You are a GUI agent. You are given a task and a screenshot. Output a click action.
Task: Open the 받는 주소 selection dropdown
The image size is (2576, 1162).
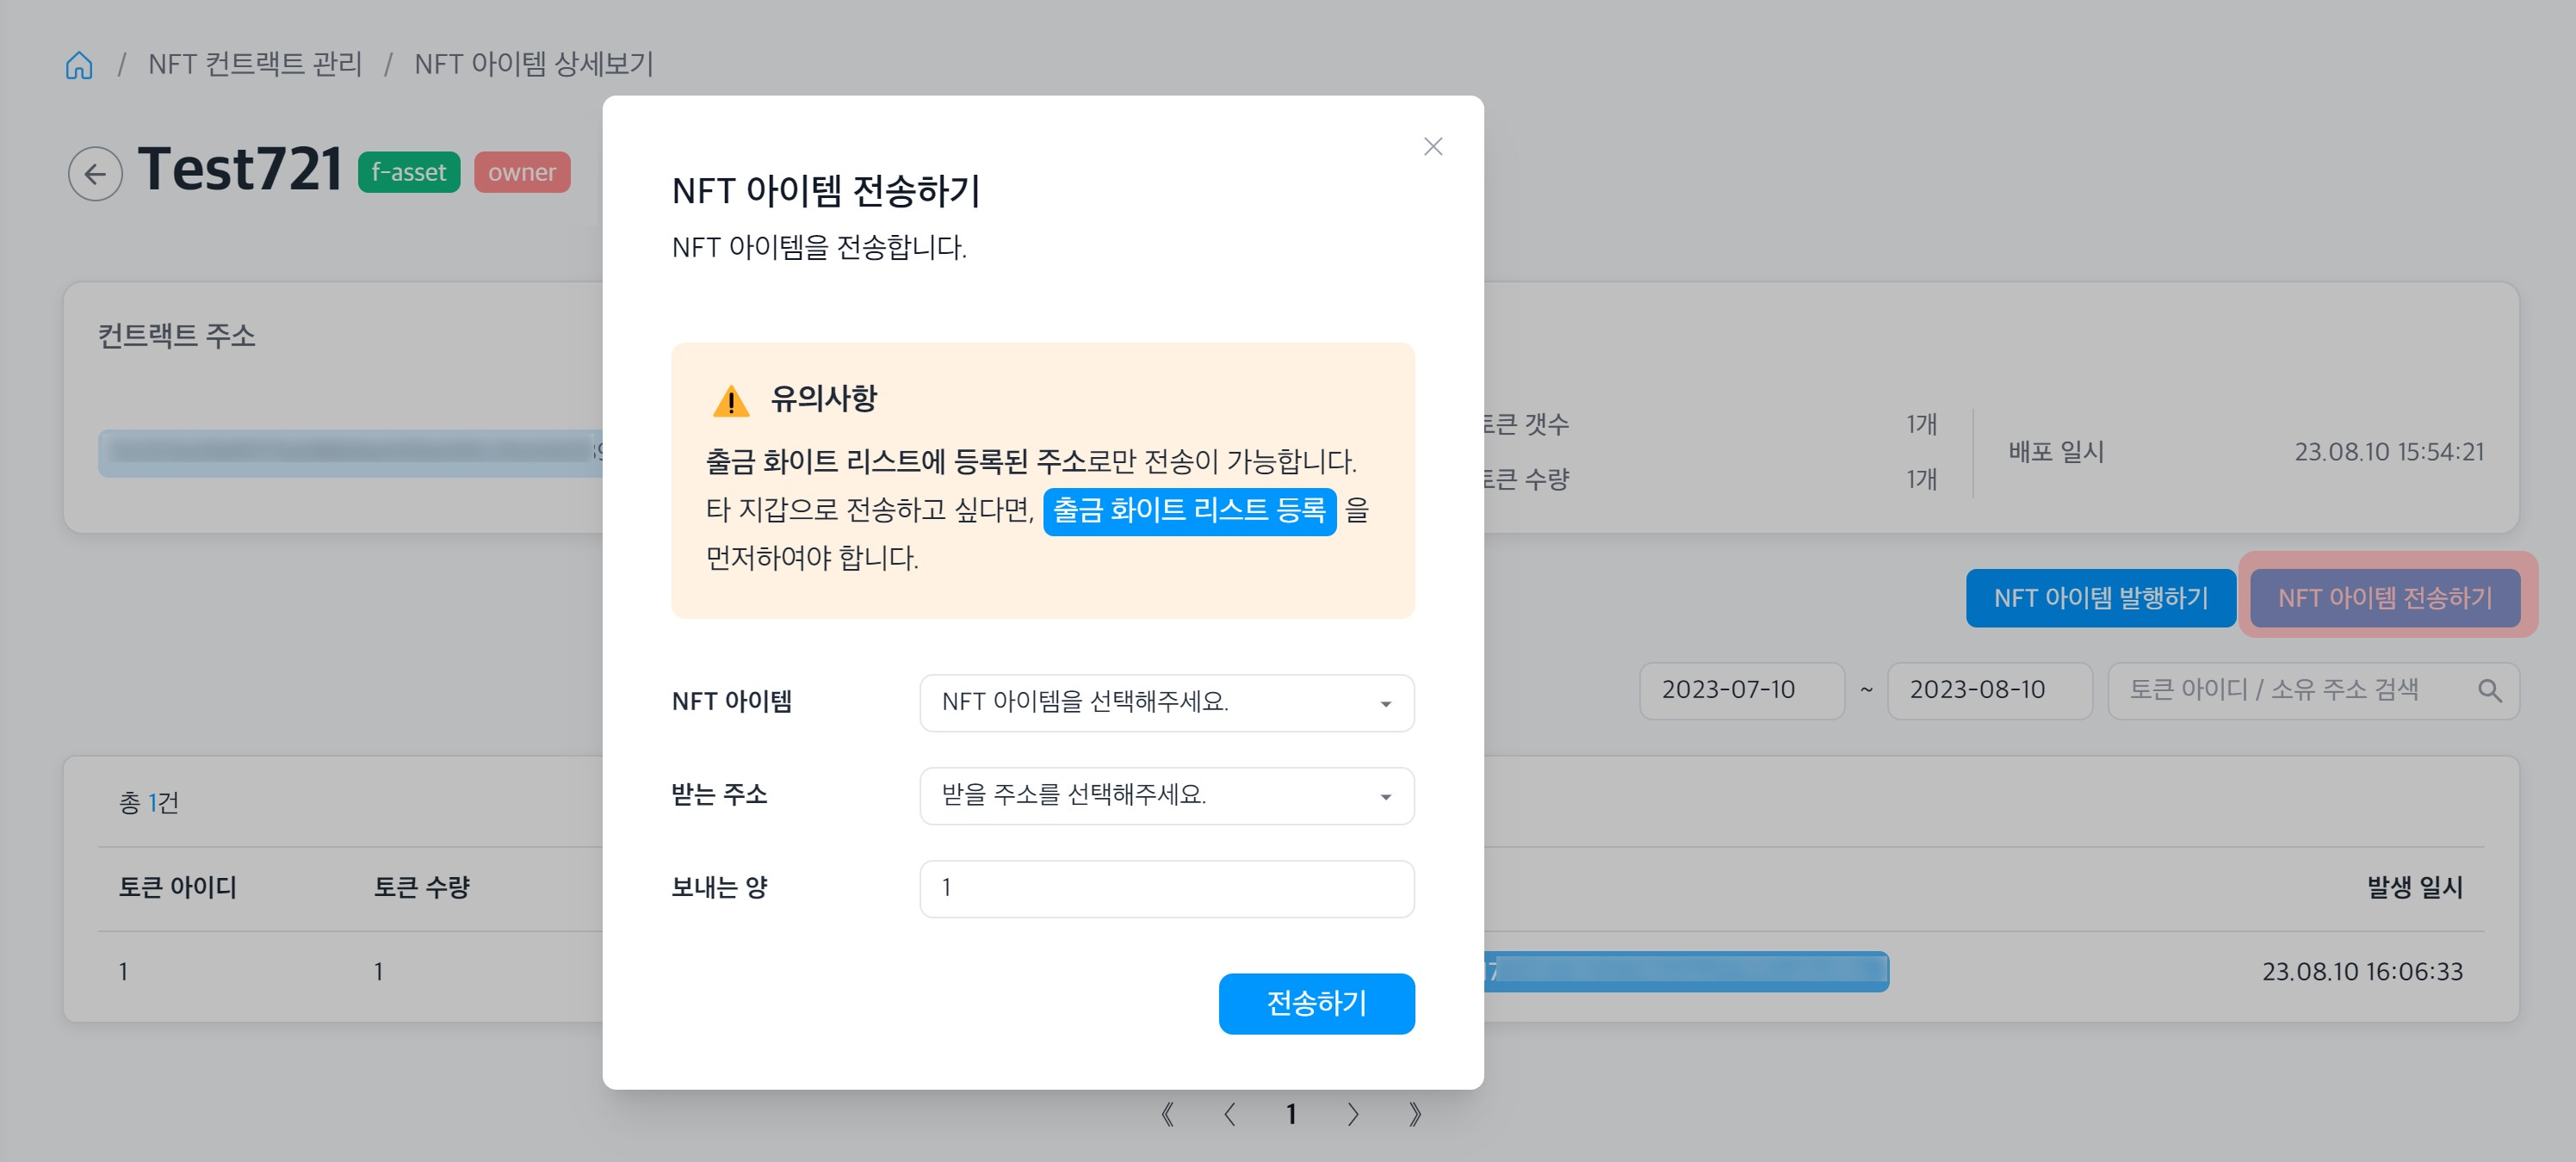tap(1166, 795)
